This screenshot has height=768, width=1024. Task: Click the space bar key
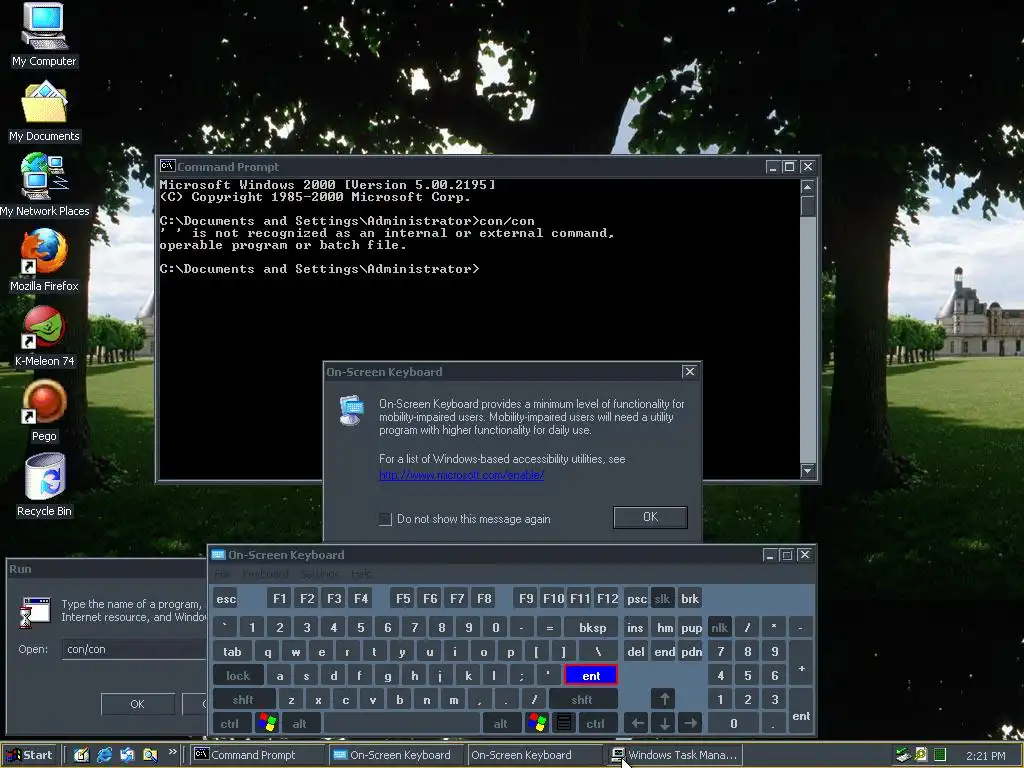tap(402, 723)
